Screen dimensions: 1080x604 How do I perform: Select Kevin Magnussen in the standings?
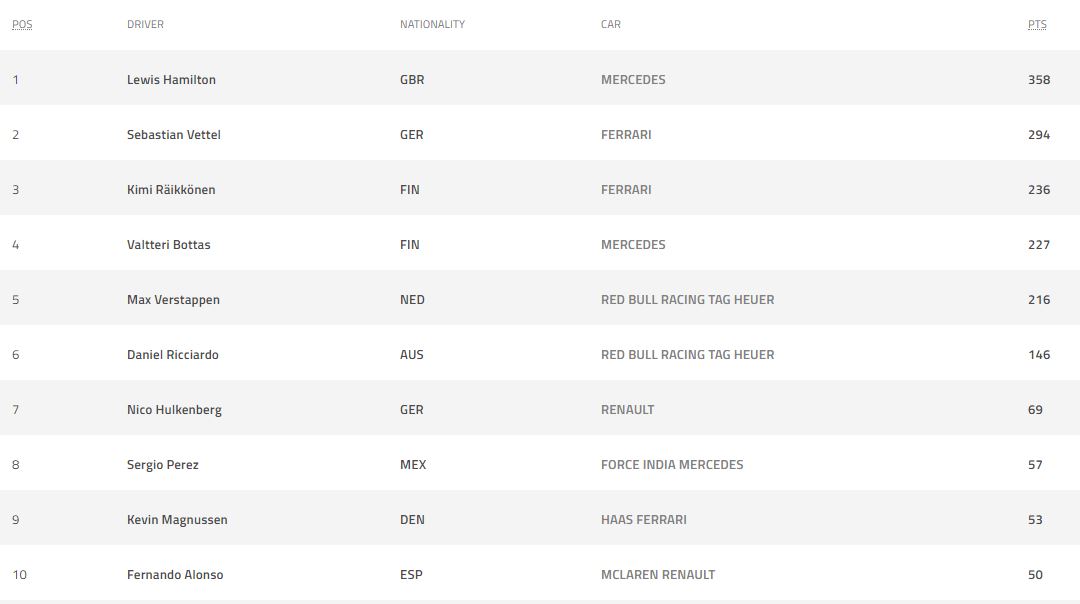(x=177, y=520)
